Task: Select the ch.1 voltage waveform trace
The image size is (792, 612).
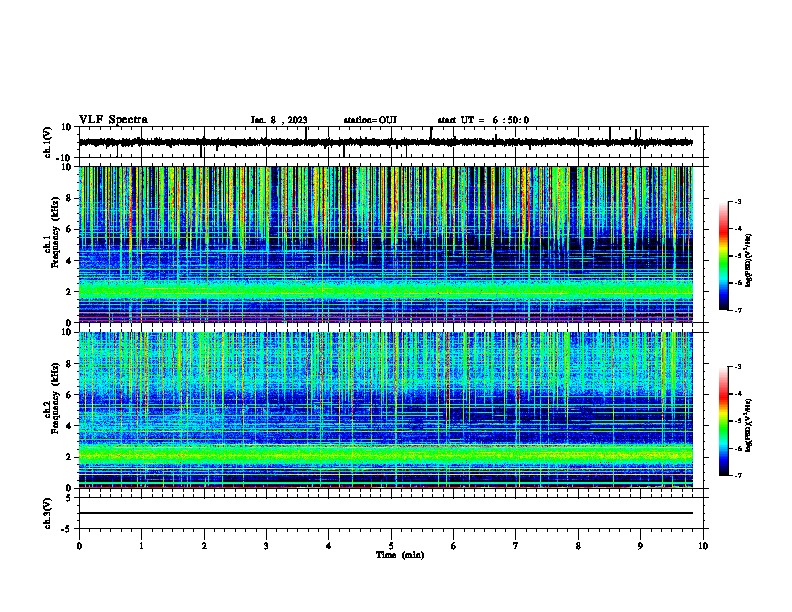Action: [386, 142]
